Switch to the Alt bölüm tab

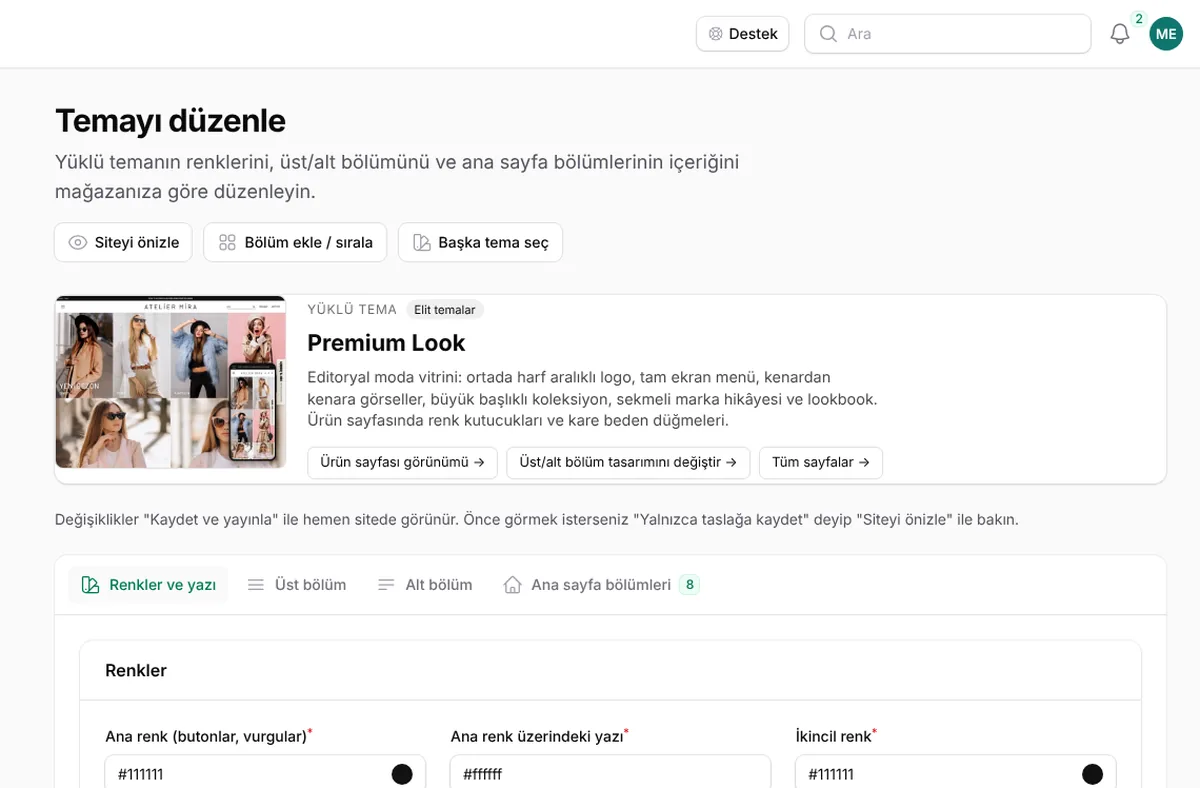[x=425, y=585]
